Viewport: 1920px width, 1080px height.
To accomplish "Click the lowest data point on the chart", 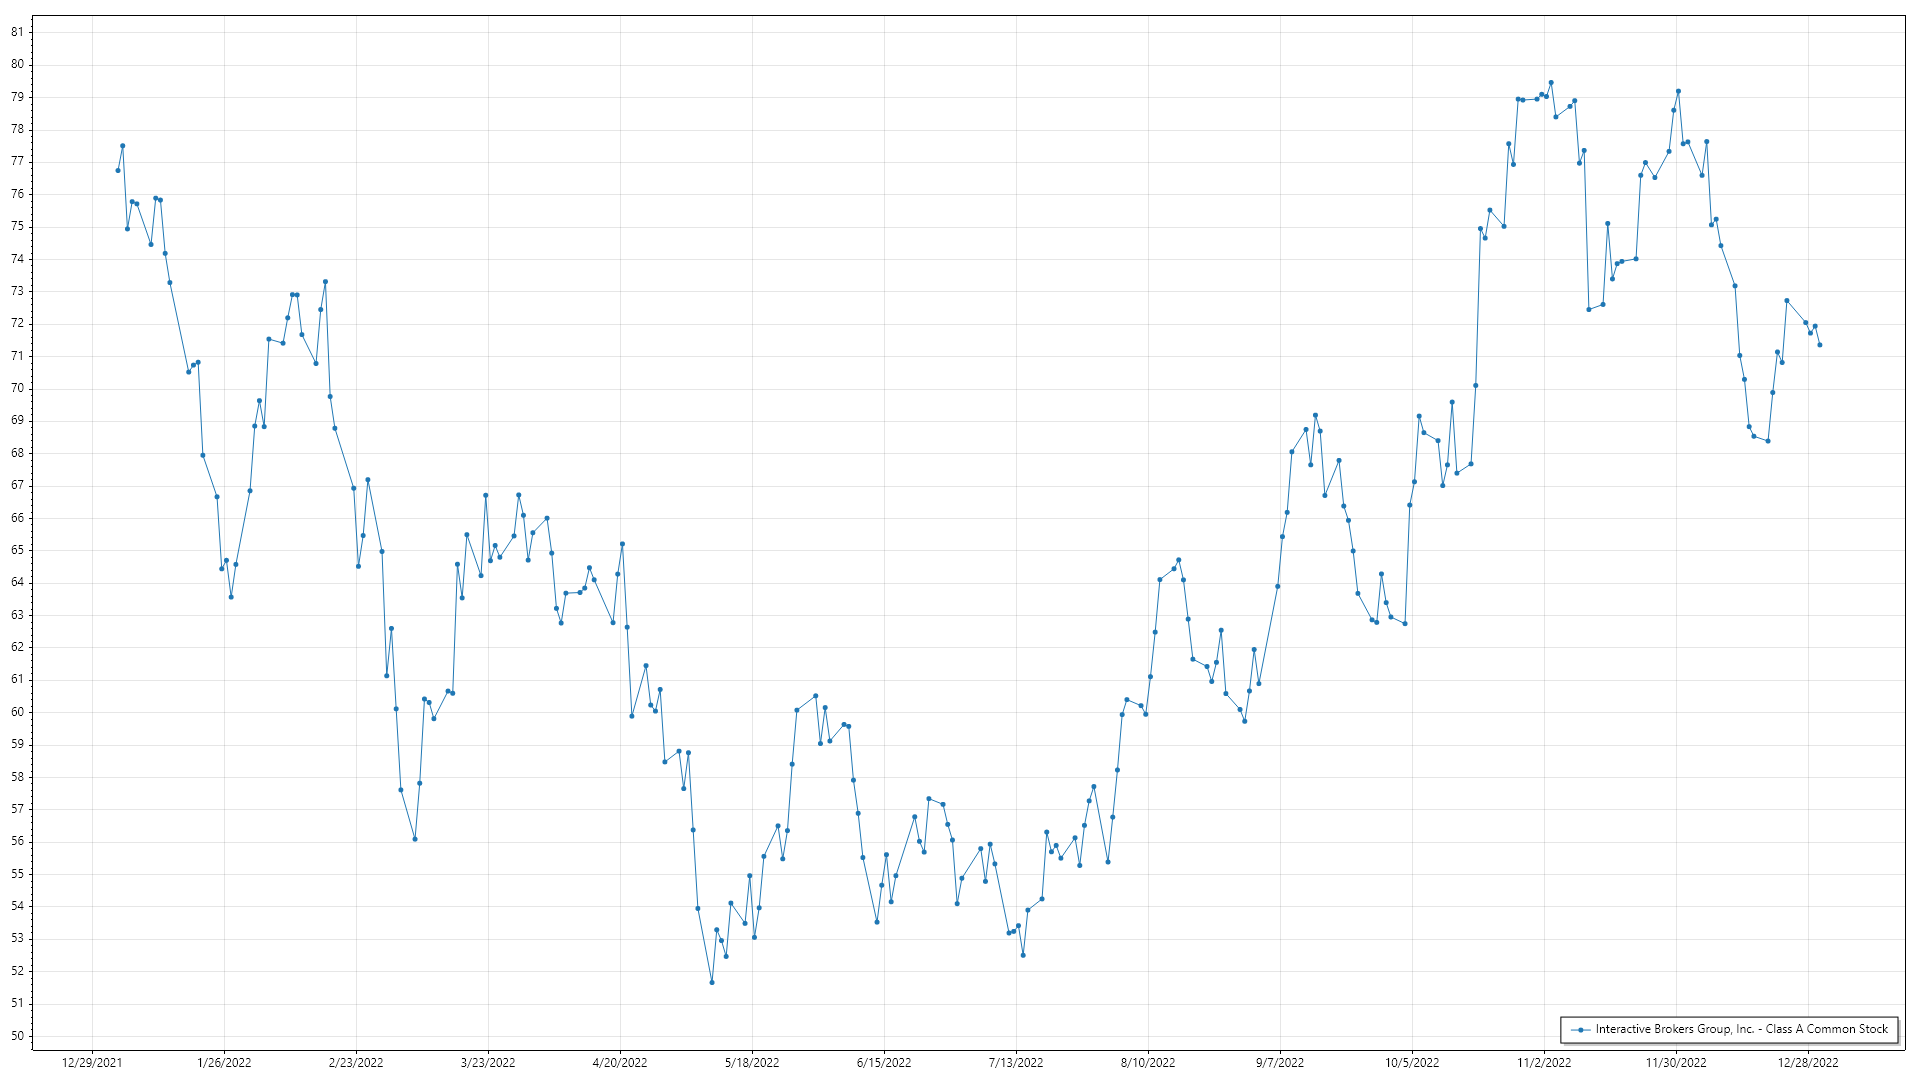I will pyautogui.click(x=712, y=982).
